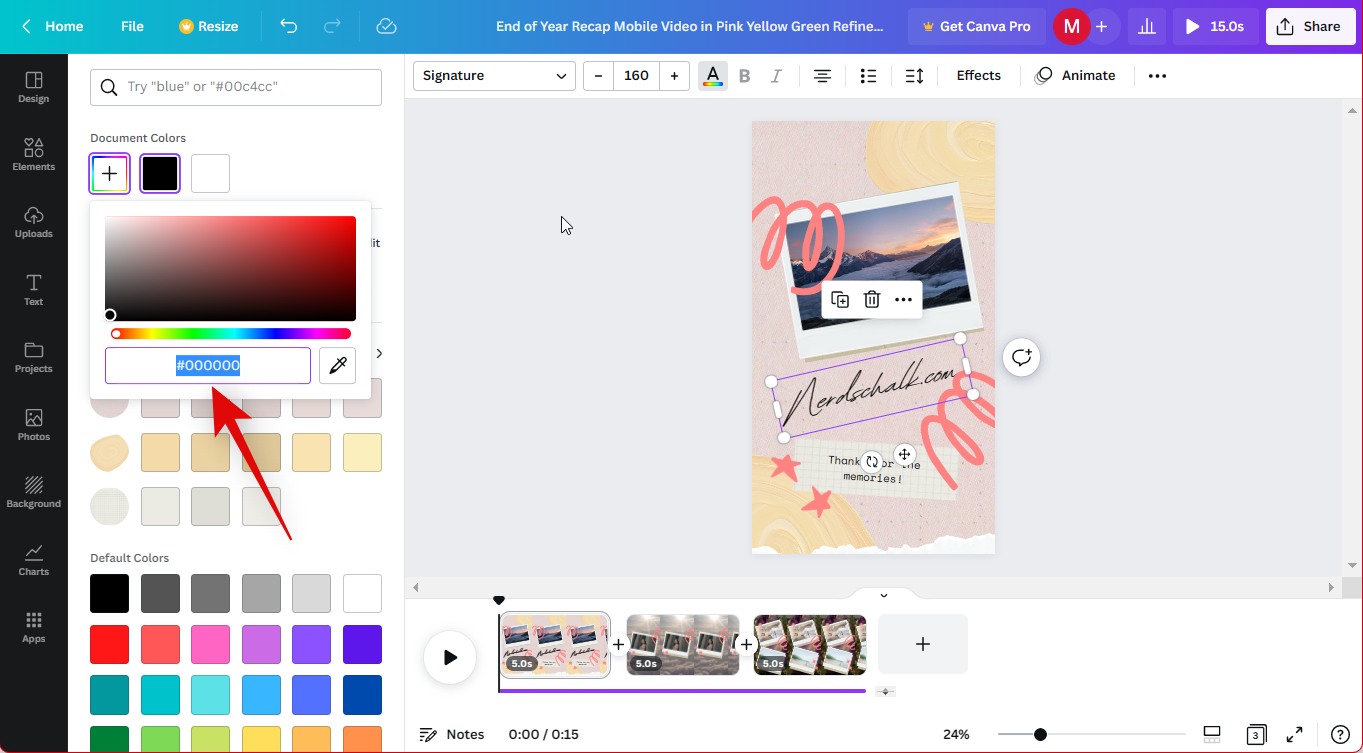Image resolution: width=1363 pixels, height=753 pixels.
Task: Go back using the Home button
Action: (x=52, y=26)
